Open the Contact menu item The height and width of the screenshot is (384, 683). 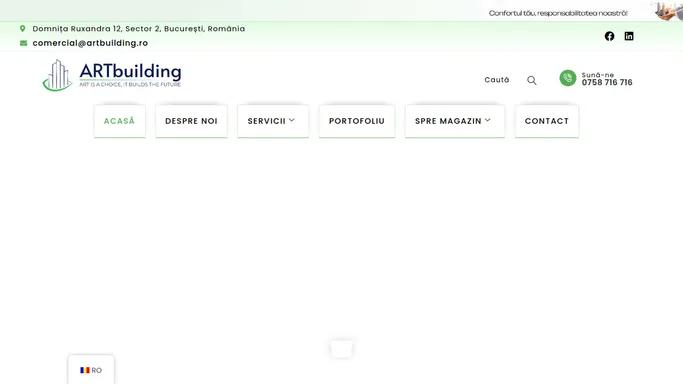click(547, 121)
